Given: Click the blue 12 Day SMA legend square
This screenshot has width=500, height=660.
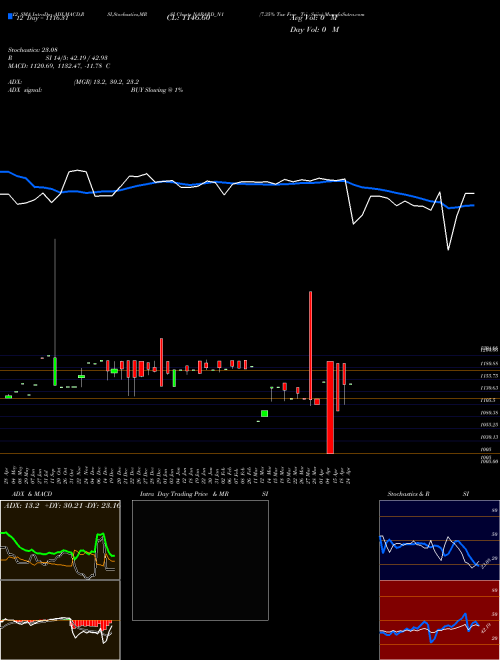Looking at the screenshot, I should pyautogui.click(x=10, y=17).
